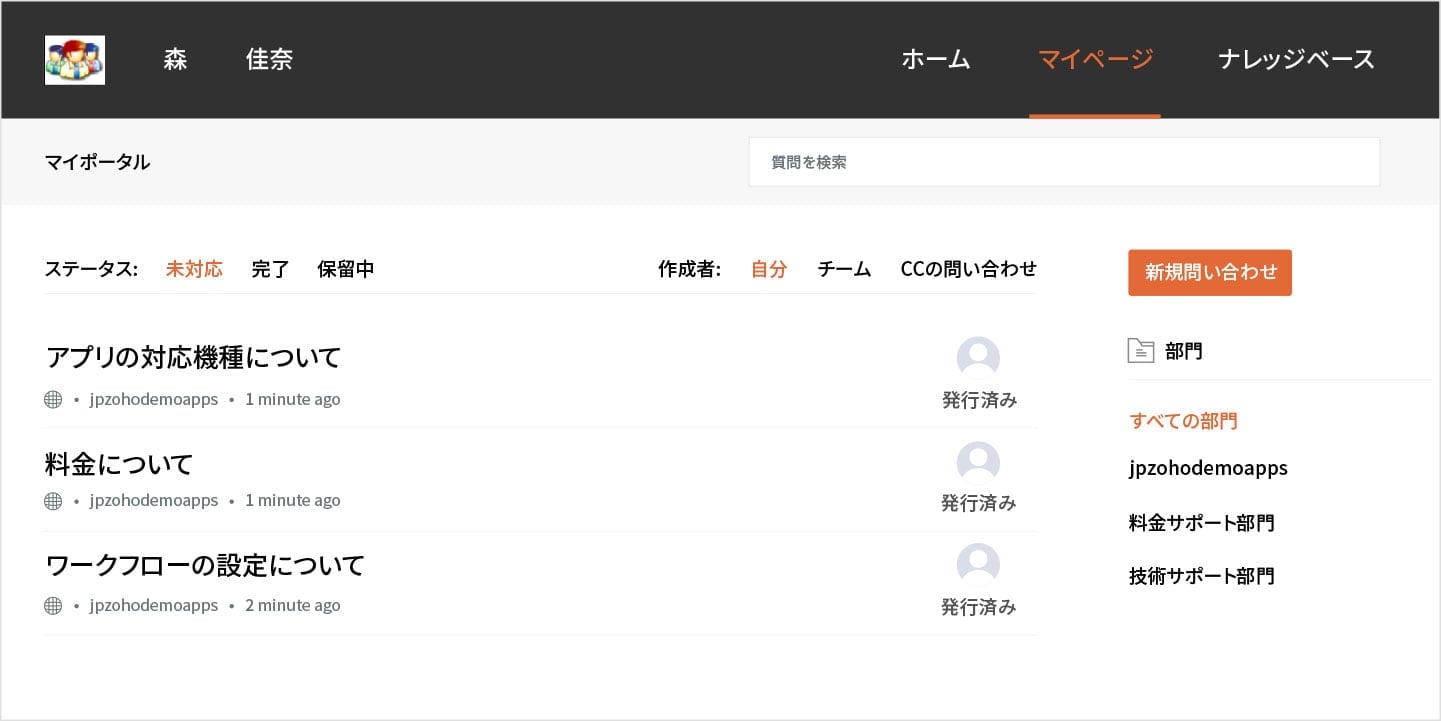
Task: Select 技術サポート部門 department
Action: click(x=1201, y=576)
